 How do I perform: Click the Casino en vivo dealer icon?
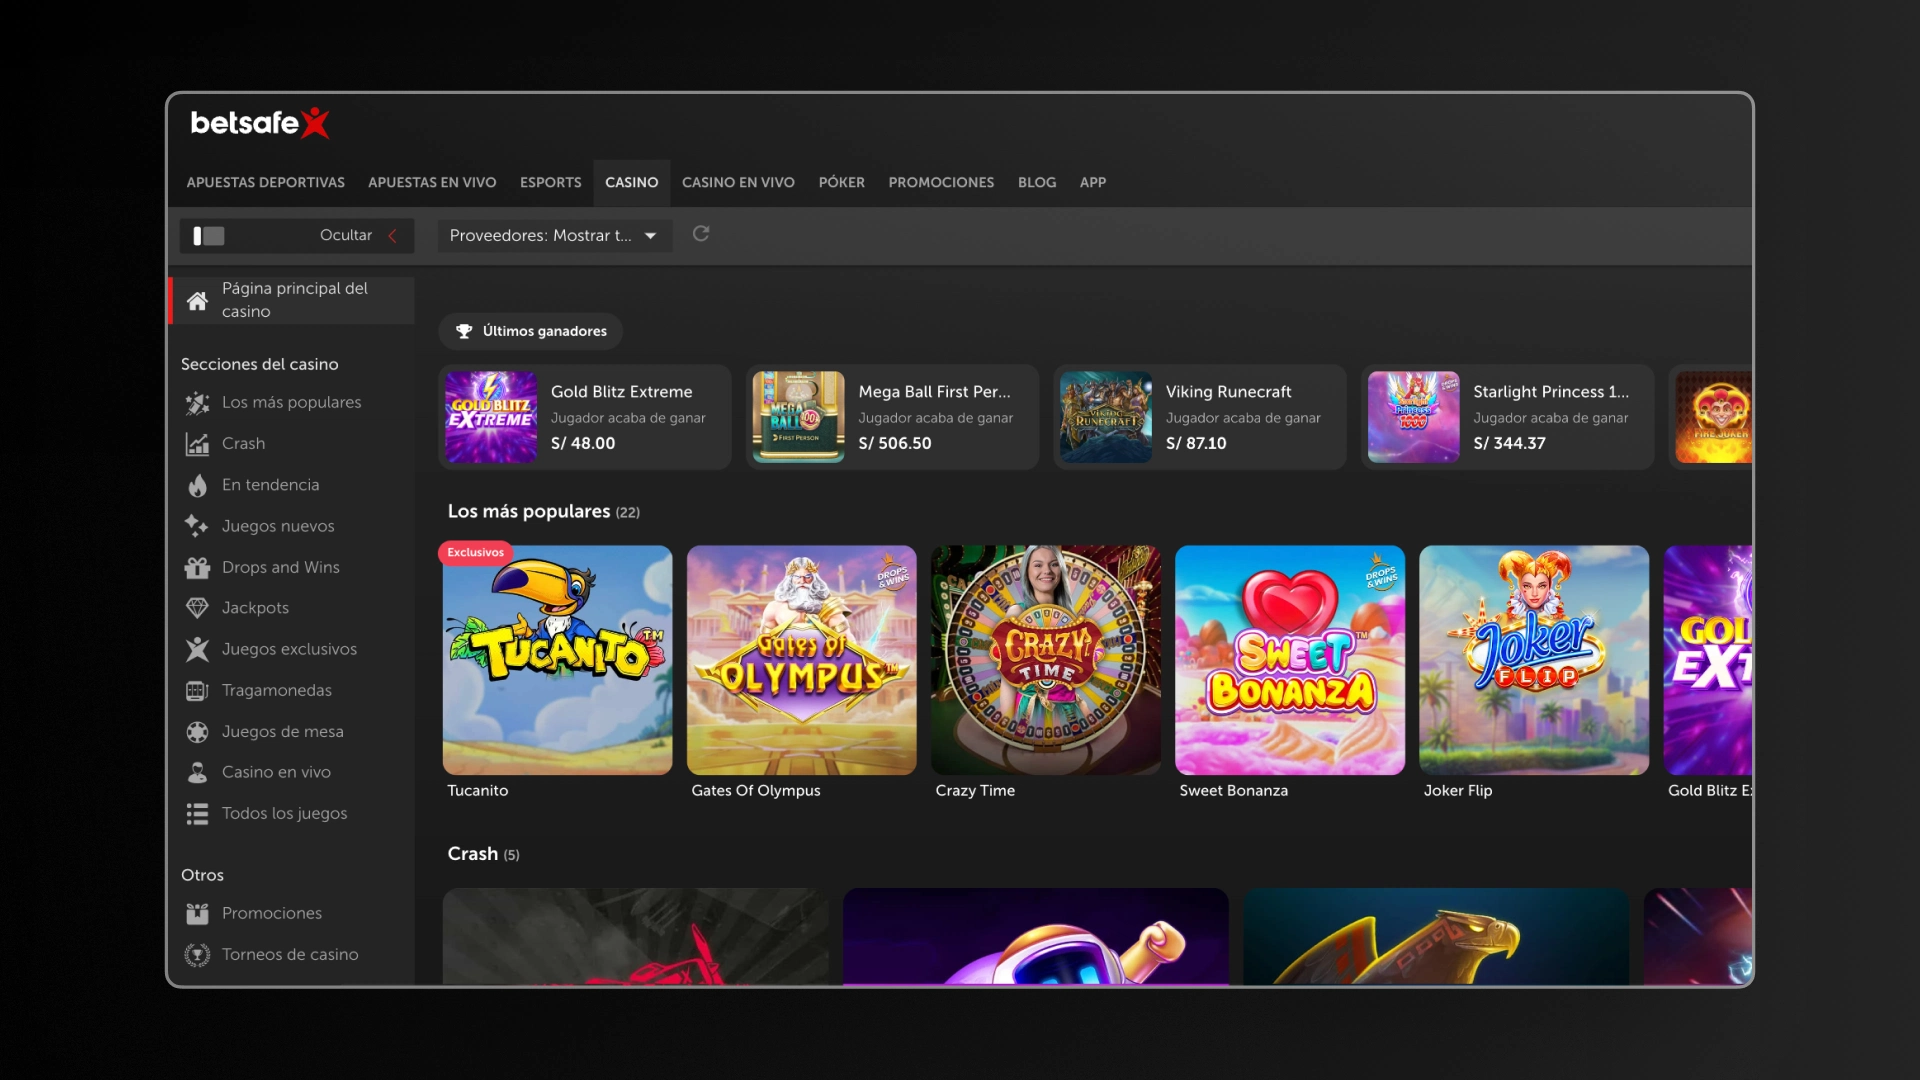point(197,772)
